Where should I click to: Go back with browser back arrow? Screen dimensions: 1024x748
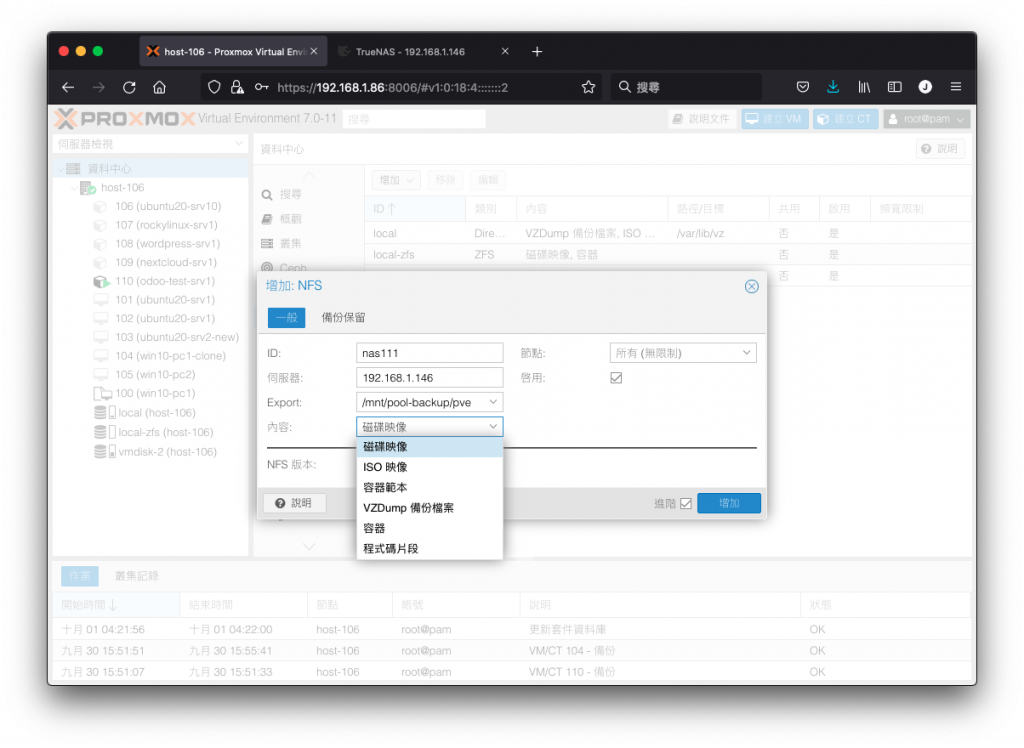tap(68, 87)
